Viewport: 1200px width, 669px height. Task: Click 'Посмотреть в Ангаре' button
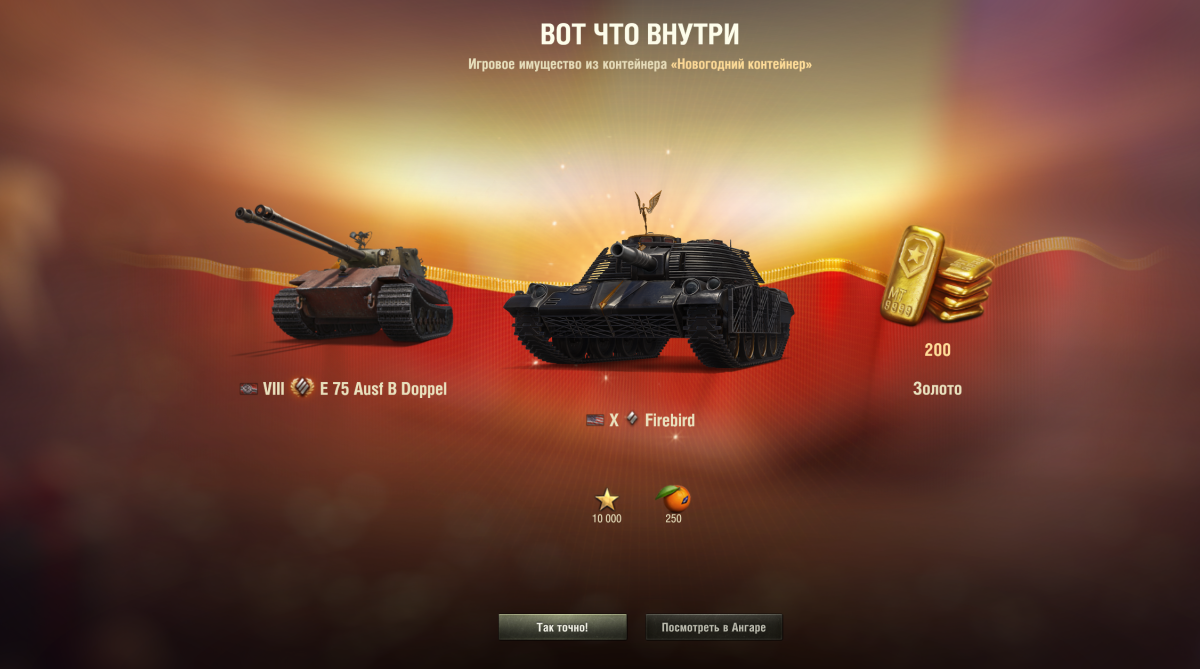pos(714,627)
